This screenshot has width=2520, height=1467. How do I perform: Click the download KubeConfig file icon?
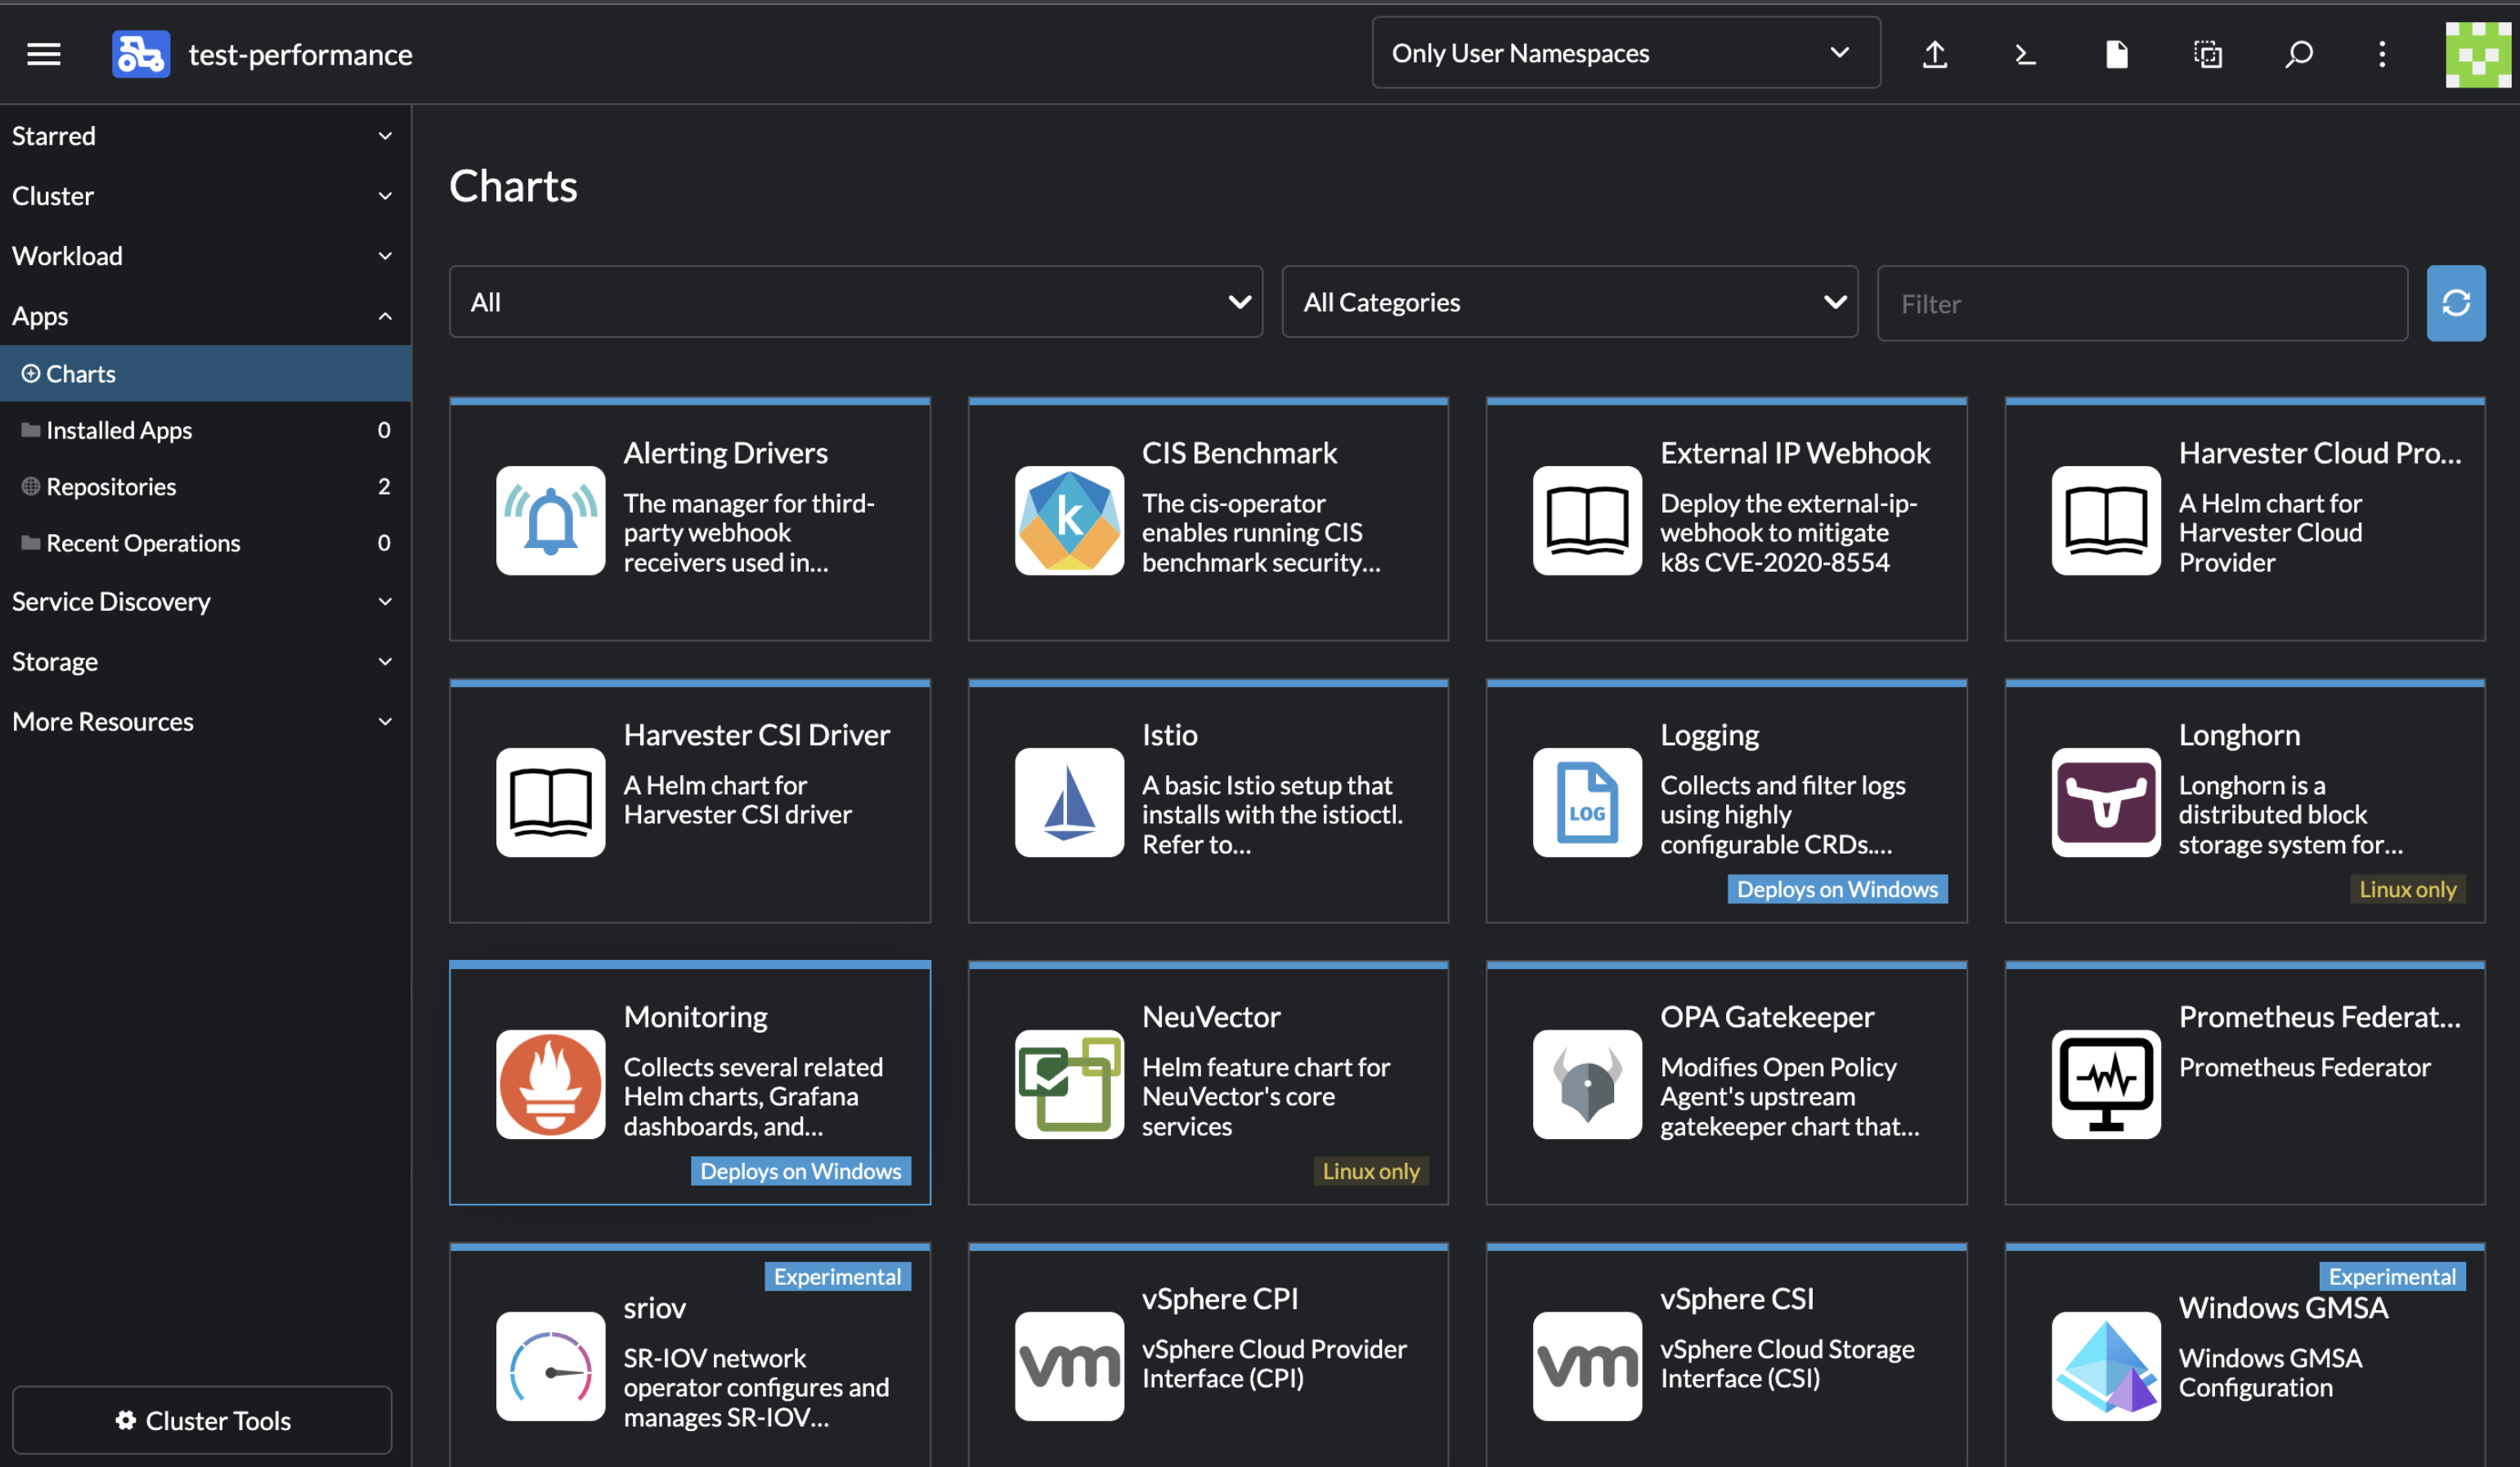pos(2116,54)
